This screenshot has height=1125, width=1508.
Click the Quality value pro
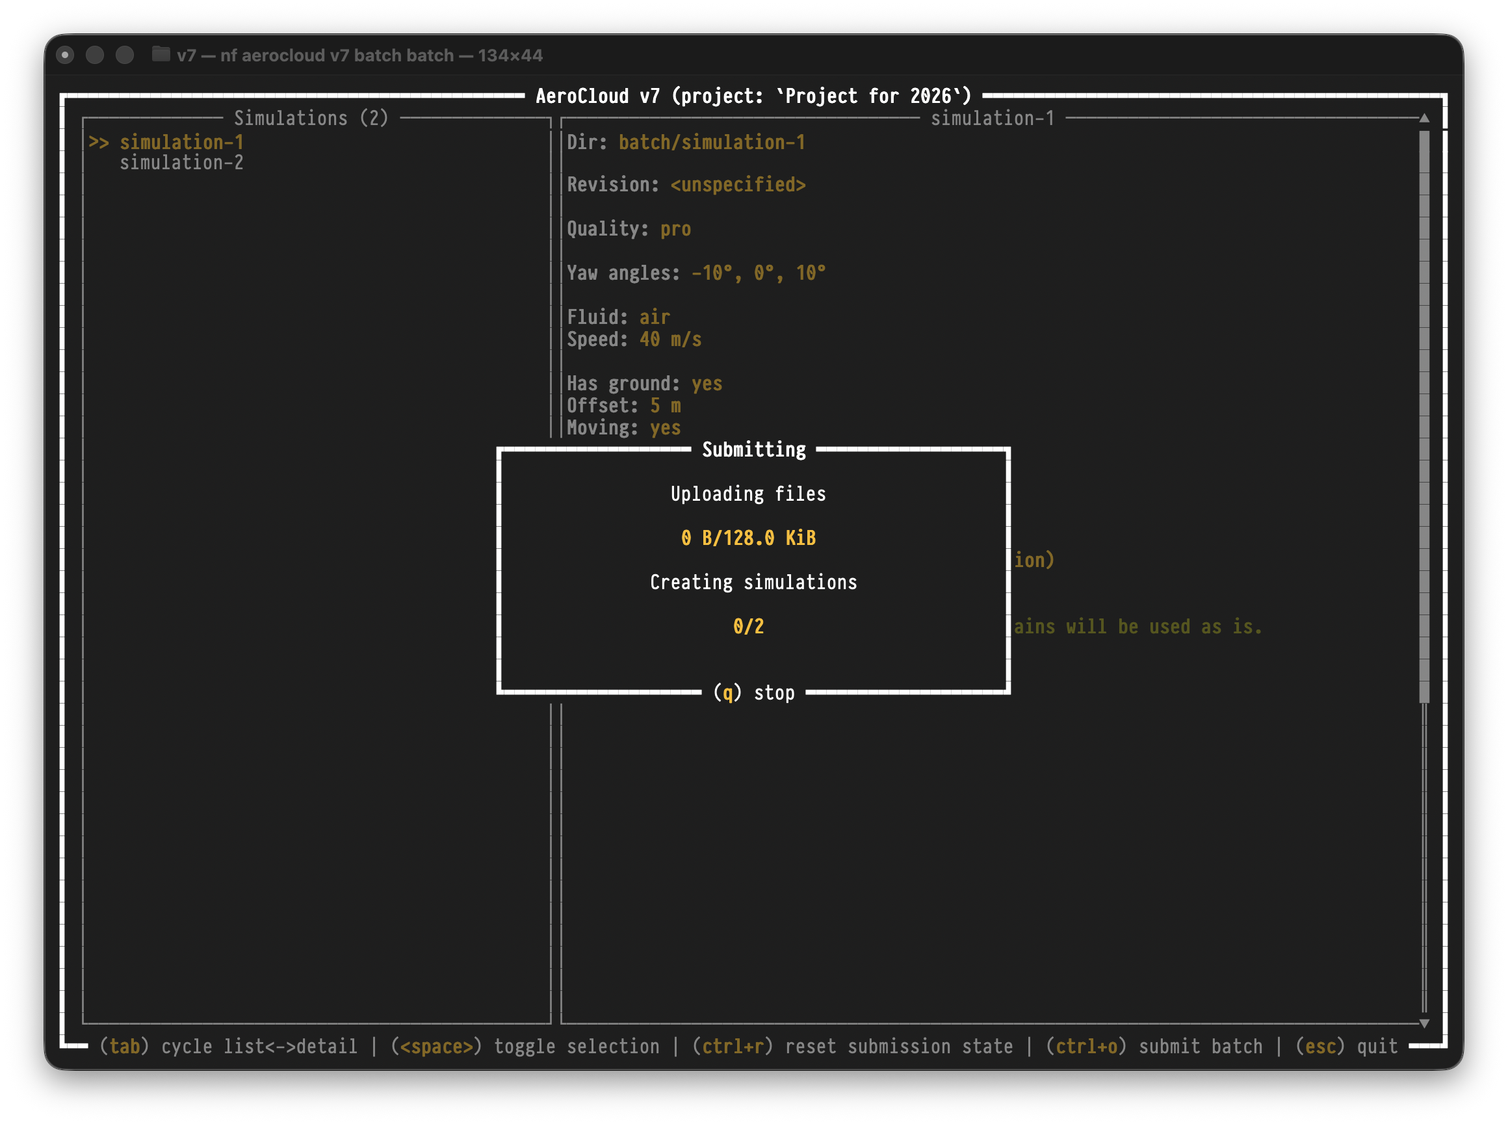pos(675,229)
